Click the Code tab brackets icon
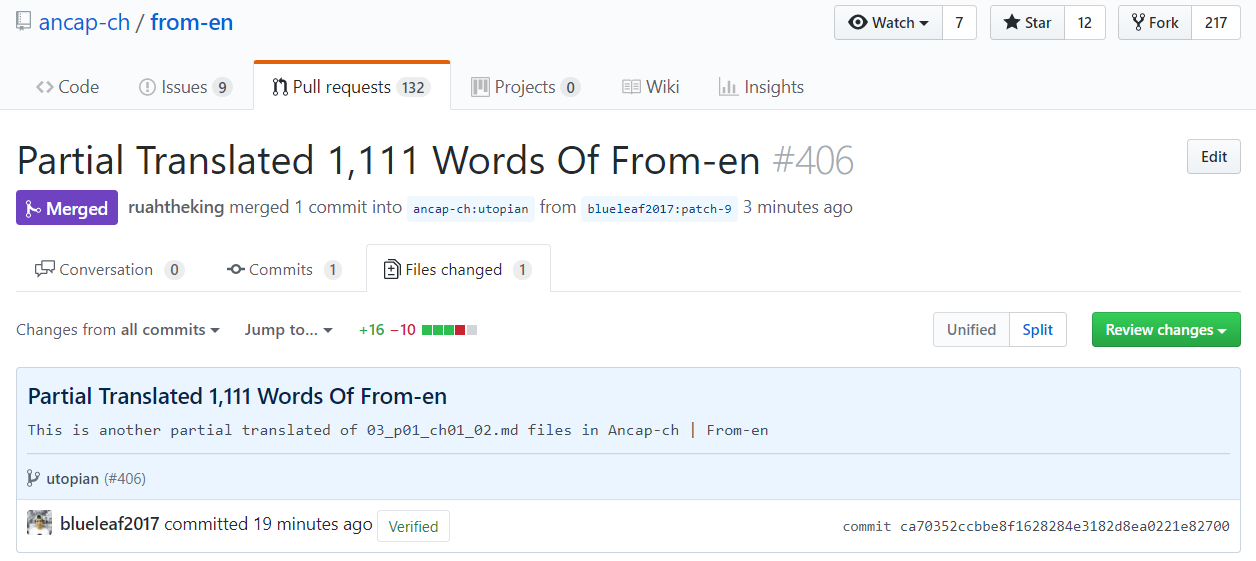The image size is (1256, 561). [45, 87]
